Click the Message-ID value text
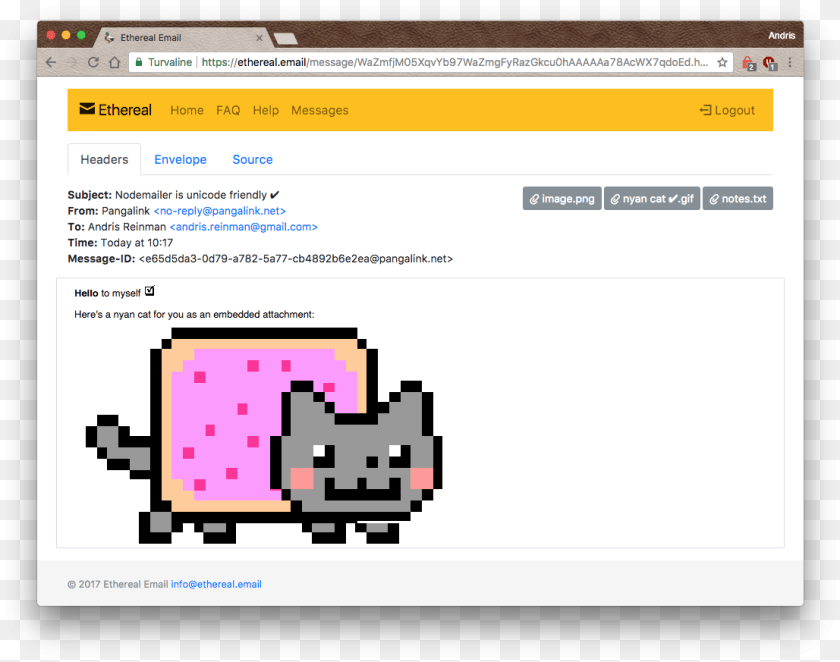Viewport: 840px width, 662px height. click(x=296, y=259)
